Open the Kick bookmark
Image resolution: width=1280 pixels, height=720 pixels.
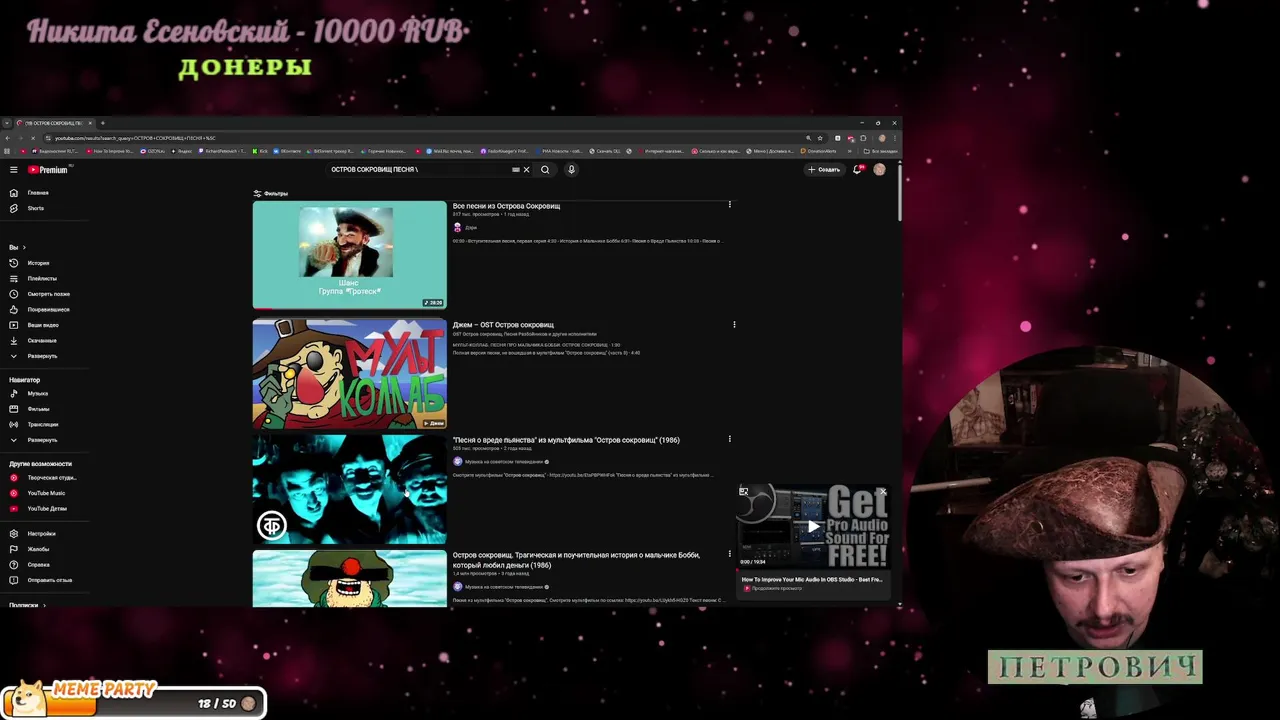pos(260,151)
